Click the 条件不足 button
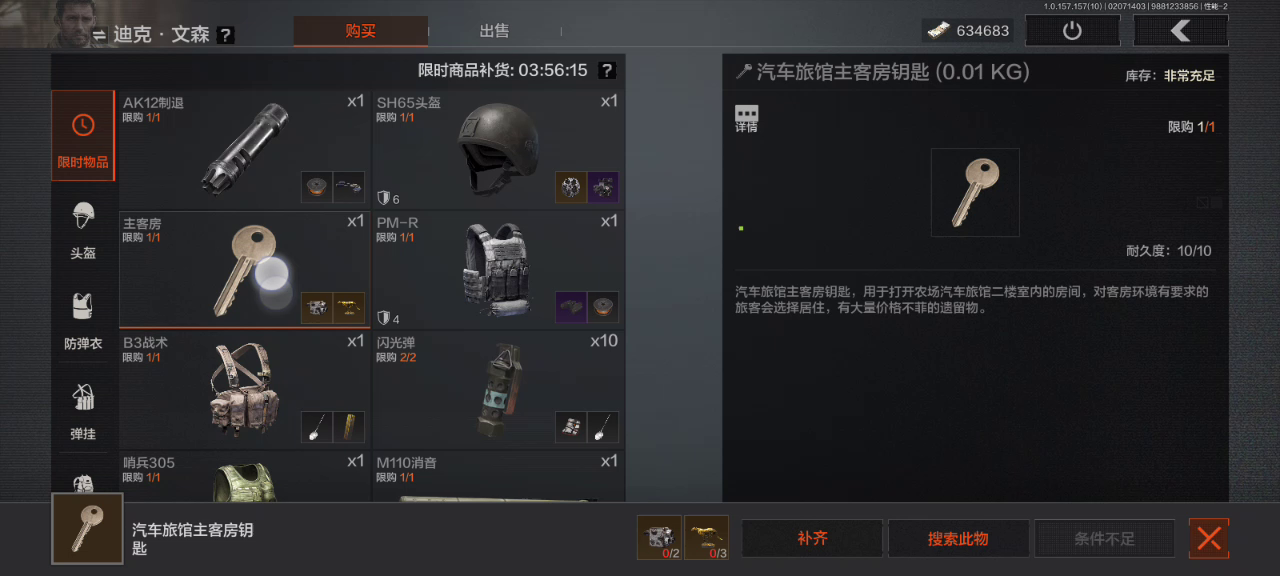 tap(1104, 538)
